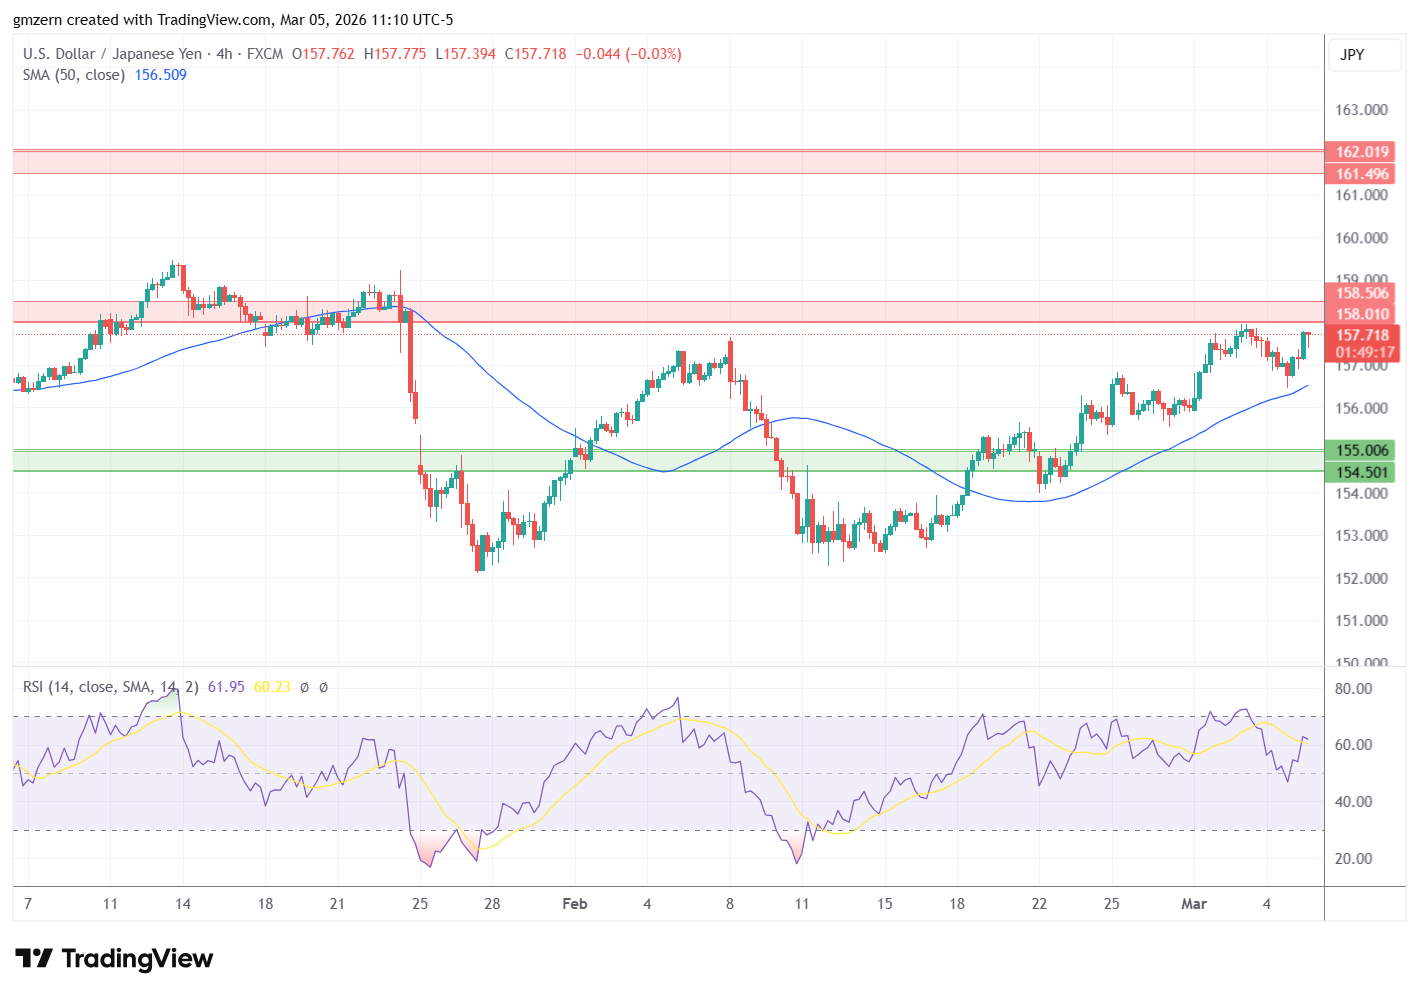Click the open price value O157.762

tap(323, 54)
